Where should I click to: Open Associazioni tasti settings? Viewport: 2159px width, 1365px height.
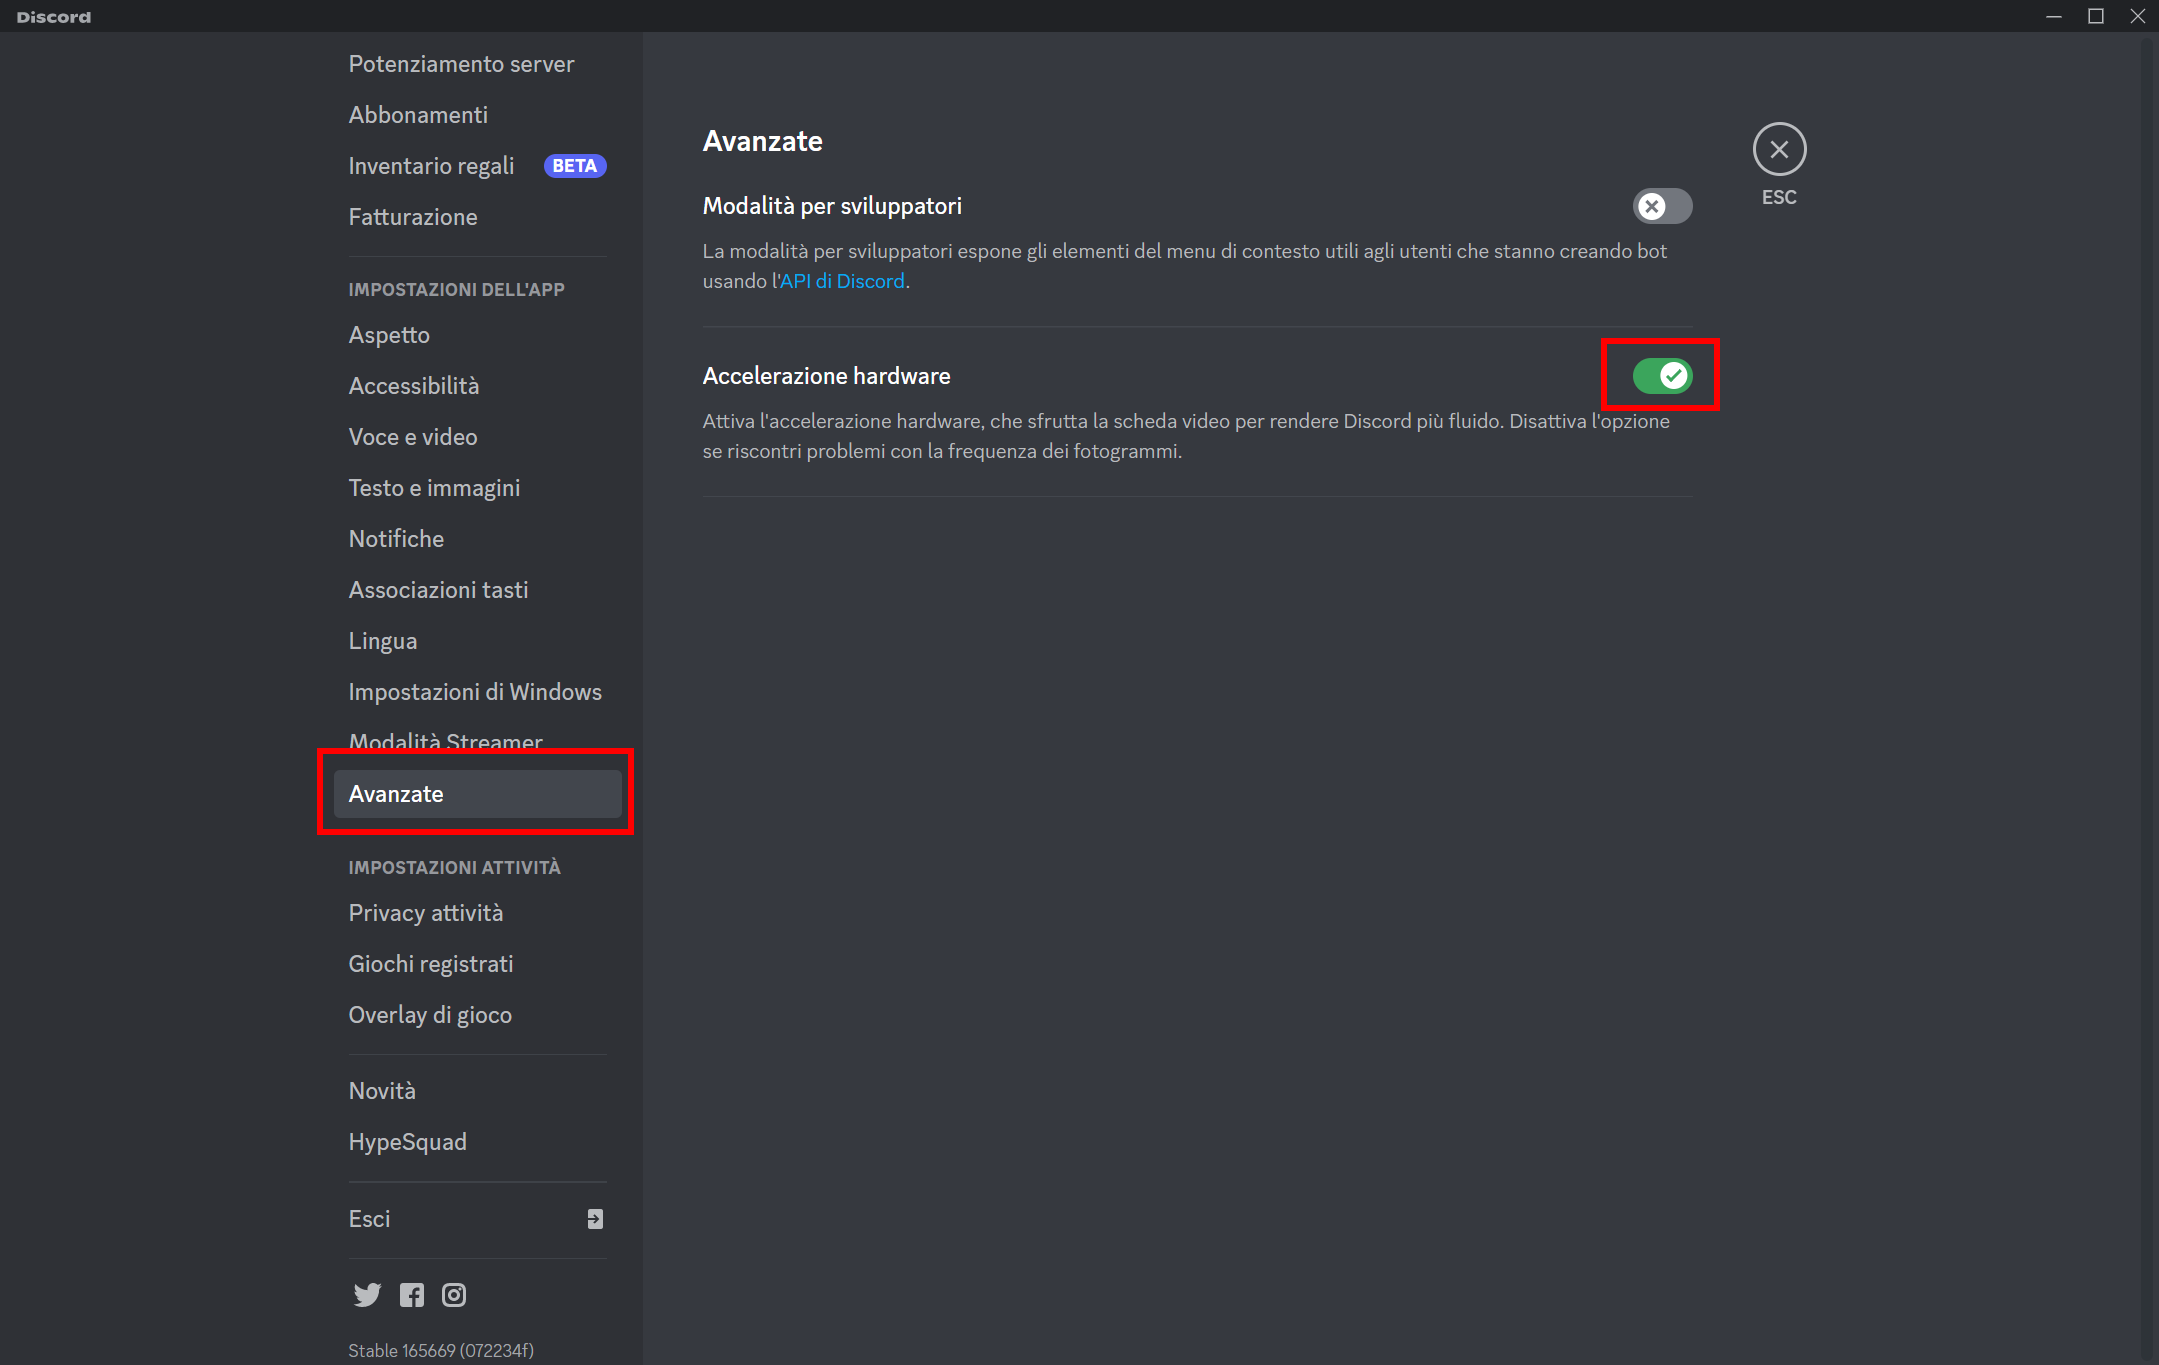(x=438, y=589)
